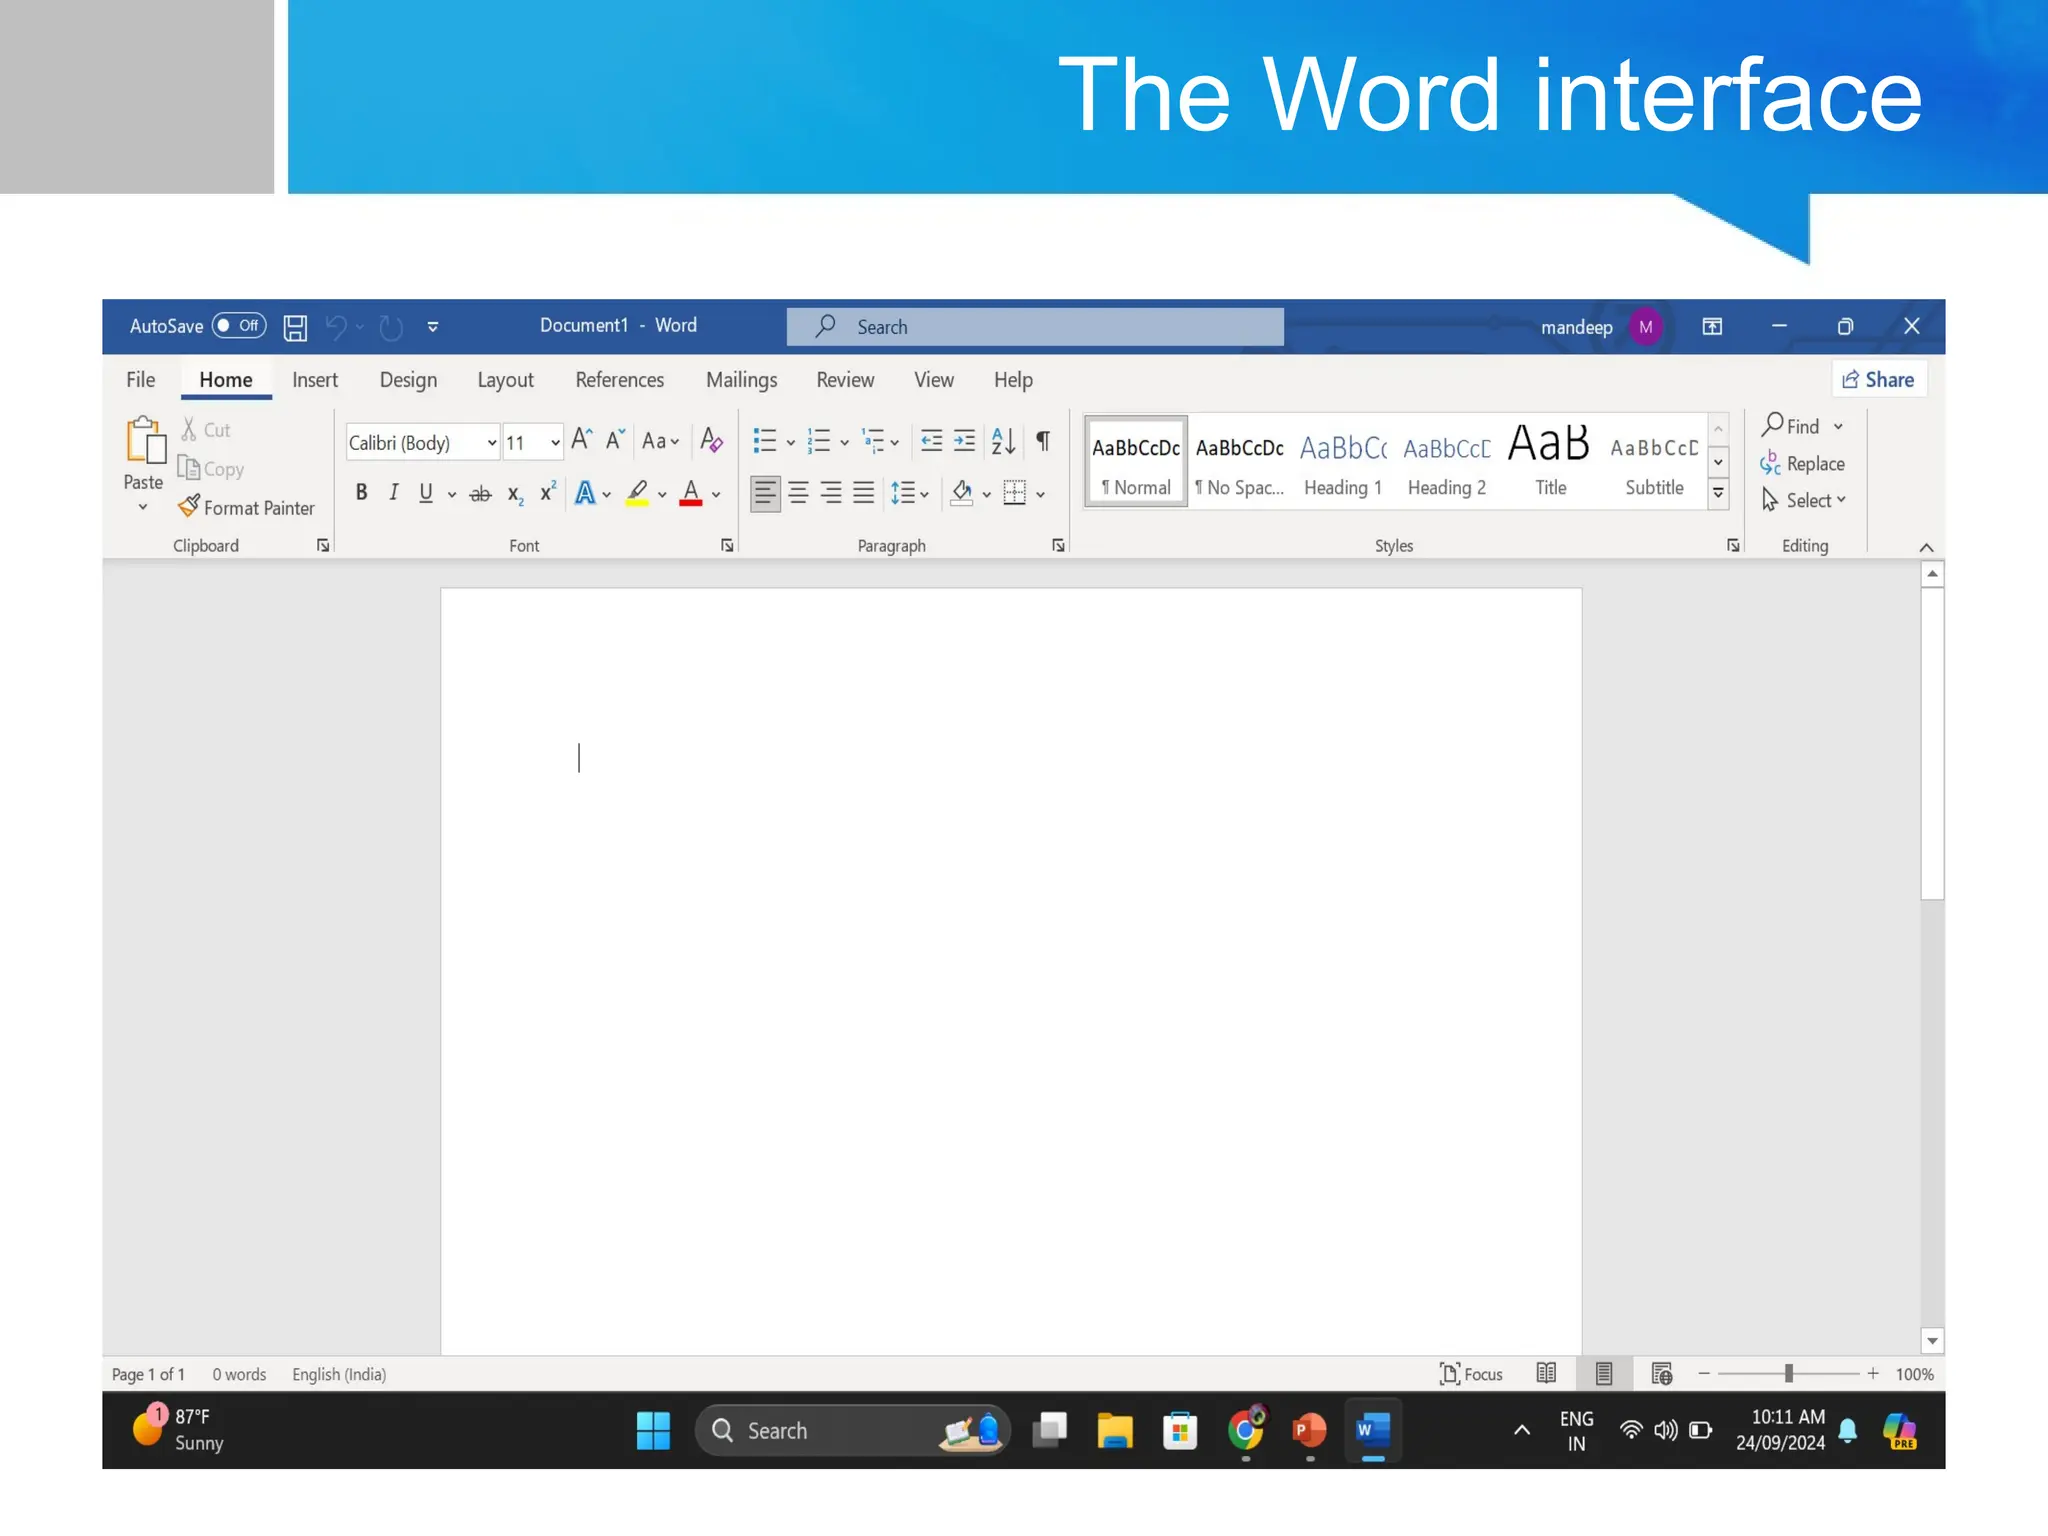Viewport: 2048px width, 1536px height.
Task: Click the Subscript icon
Action: point(515,494)
